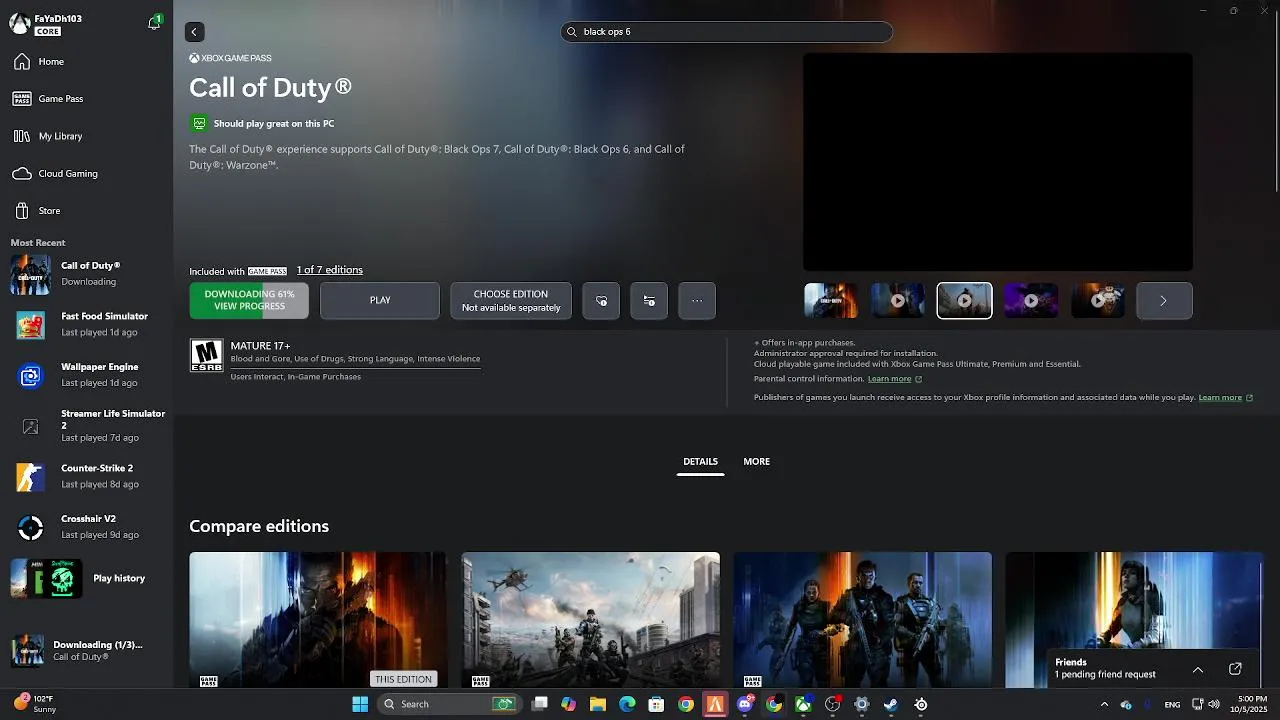The width and height of the screenshot is (1280, 720).
Task: Add game to Play Later list
Action: pyautogui.click(x=649, y=301)
